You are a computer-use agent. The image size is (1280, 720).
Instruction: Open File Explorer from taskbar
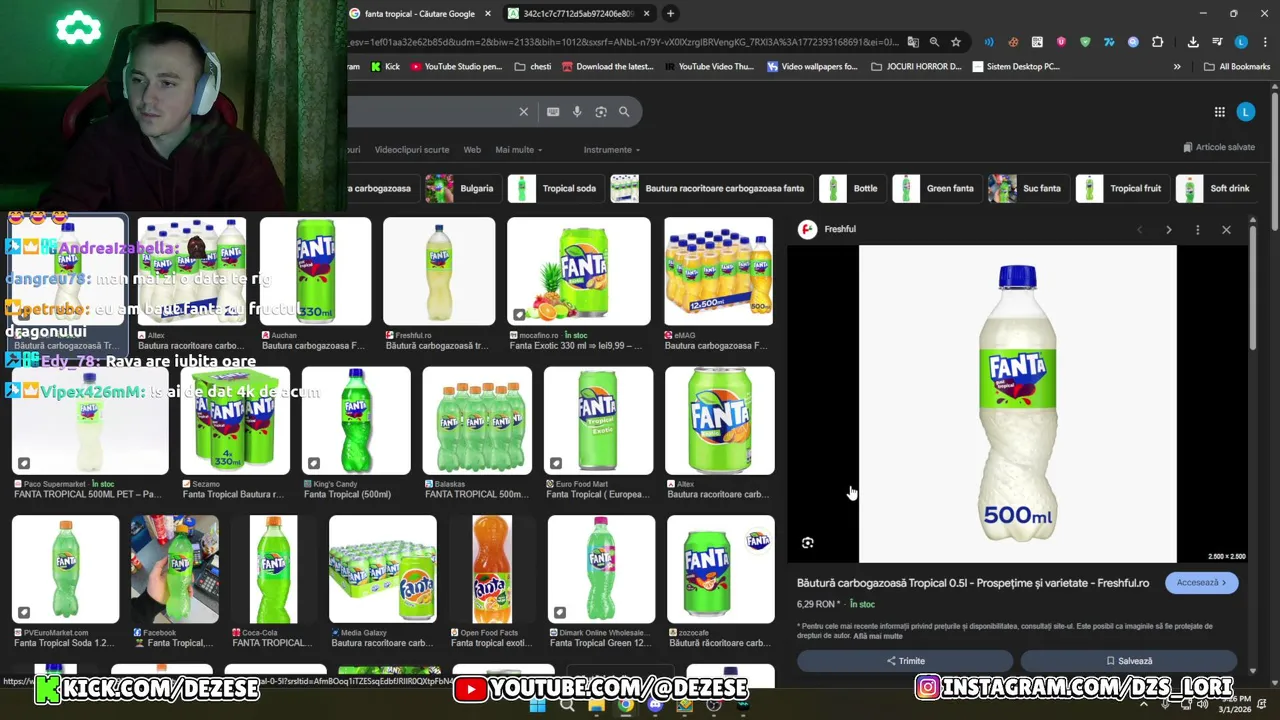(x=596, y=705)
